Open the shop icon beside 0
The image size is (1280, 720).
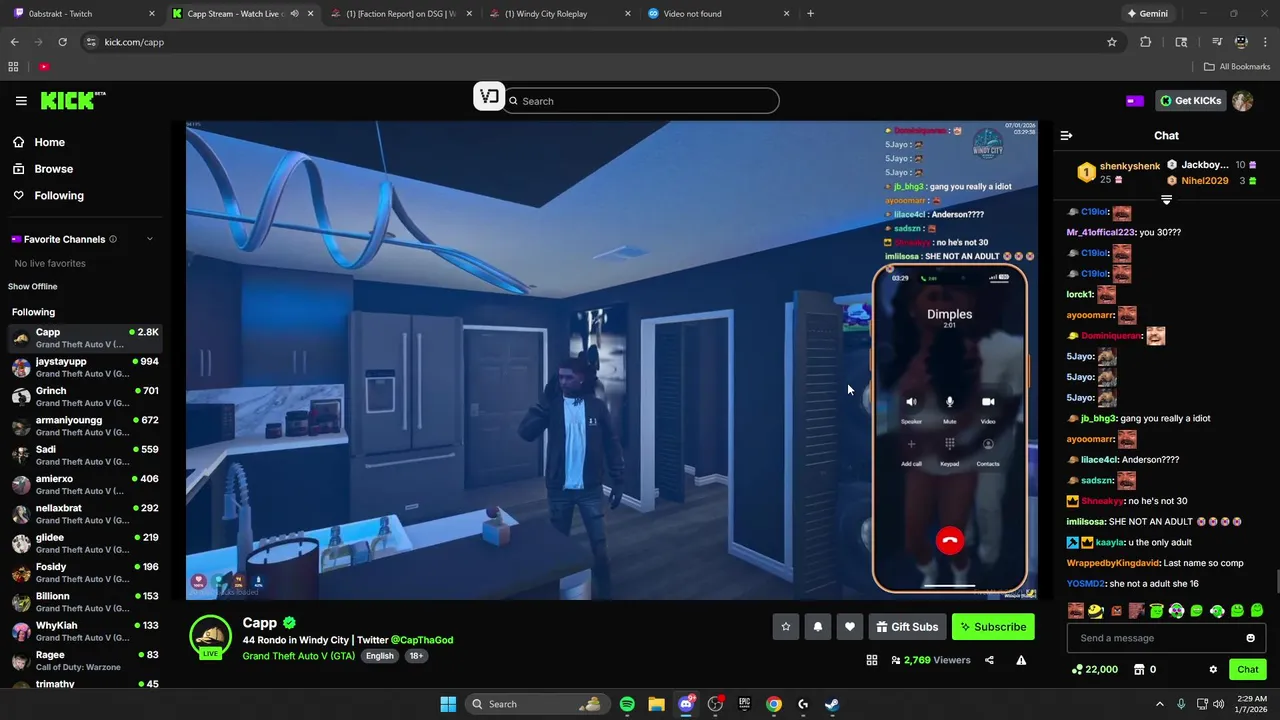(1138, 669)
